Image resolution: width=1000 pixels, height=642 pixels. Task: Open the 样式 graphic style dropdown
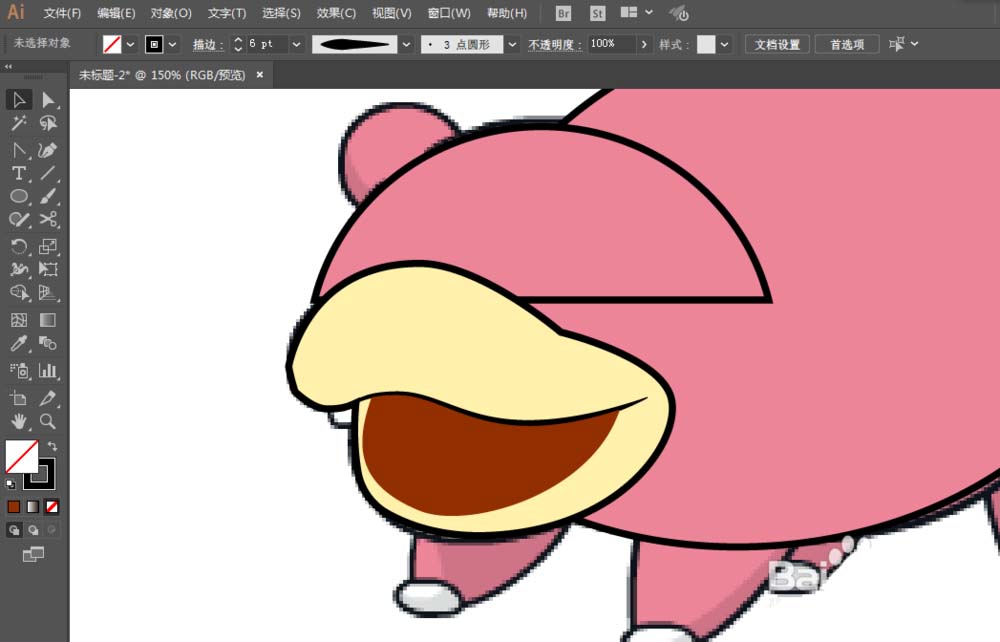[724, 44]
